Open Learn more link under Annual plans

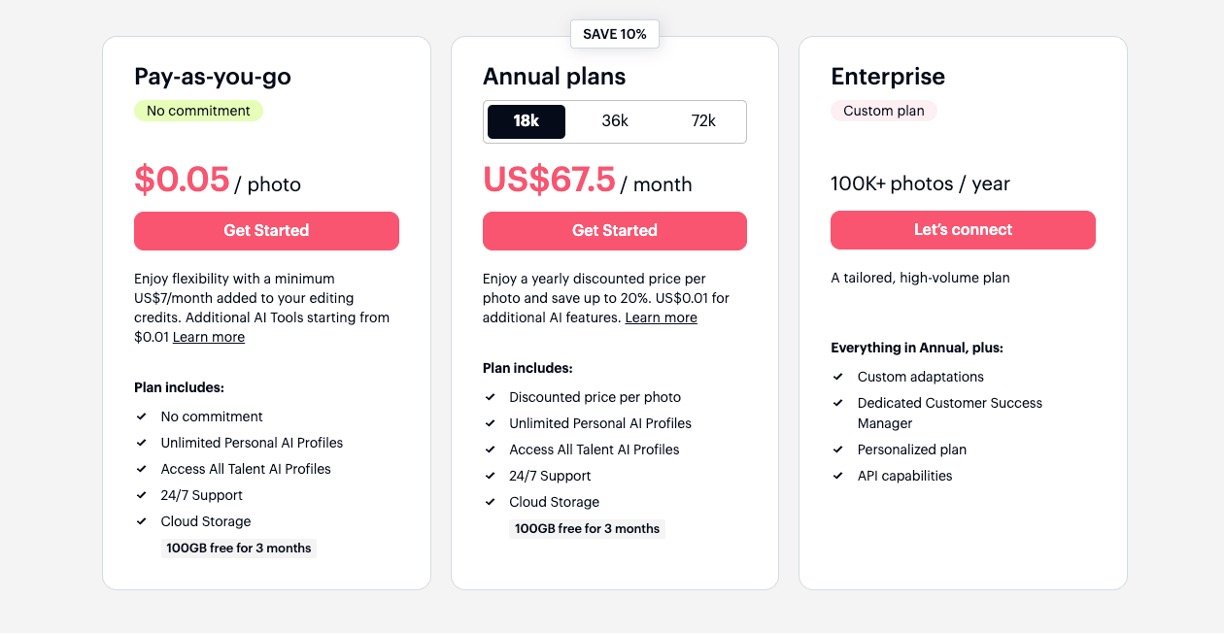coord(661,318)
